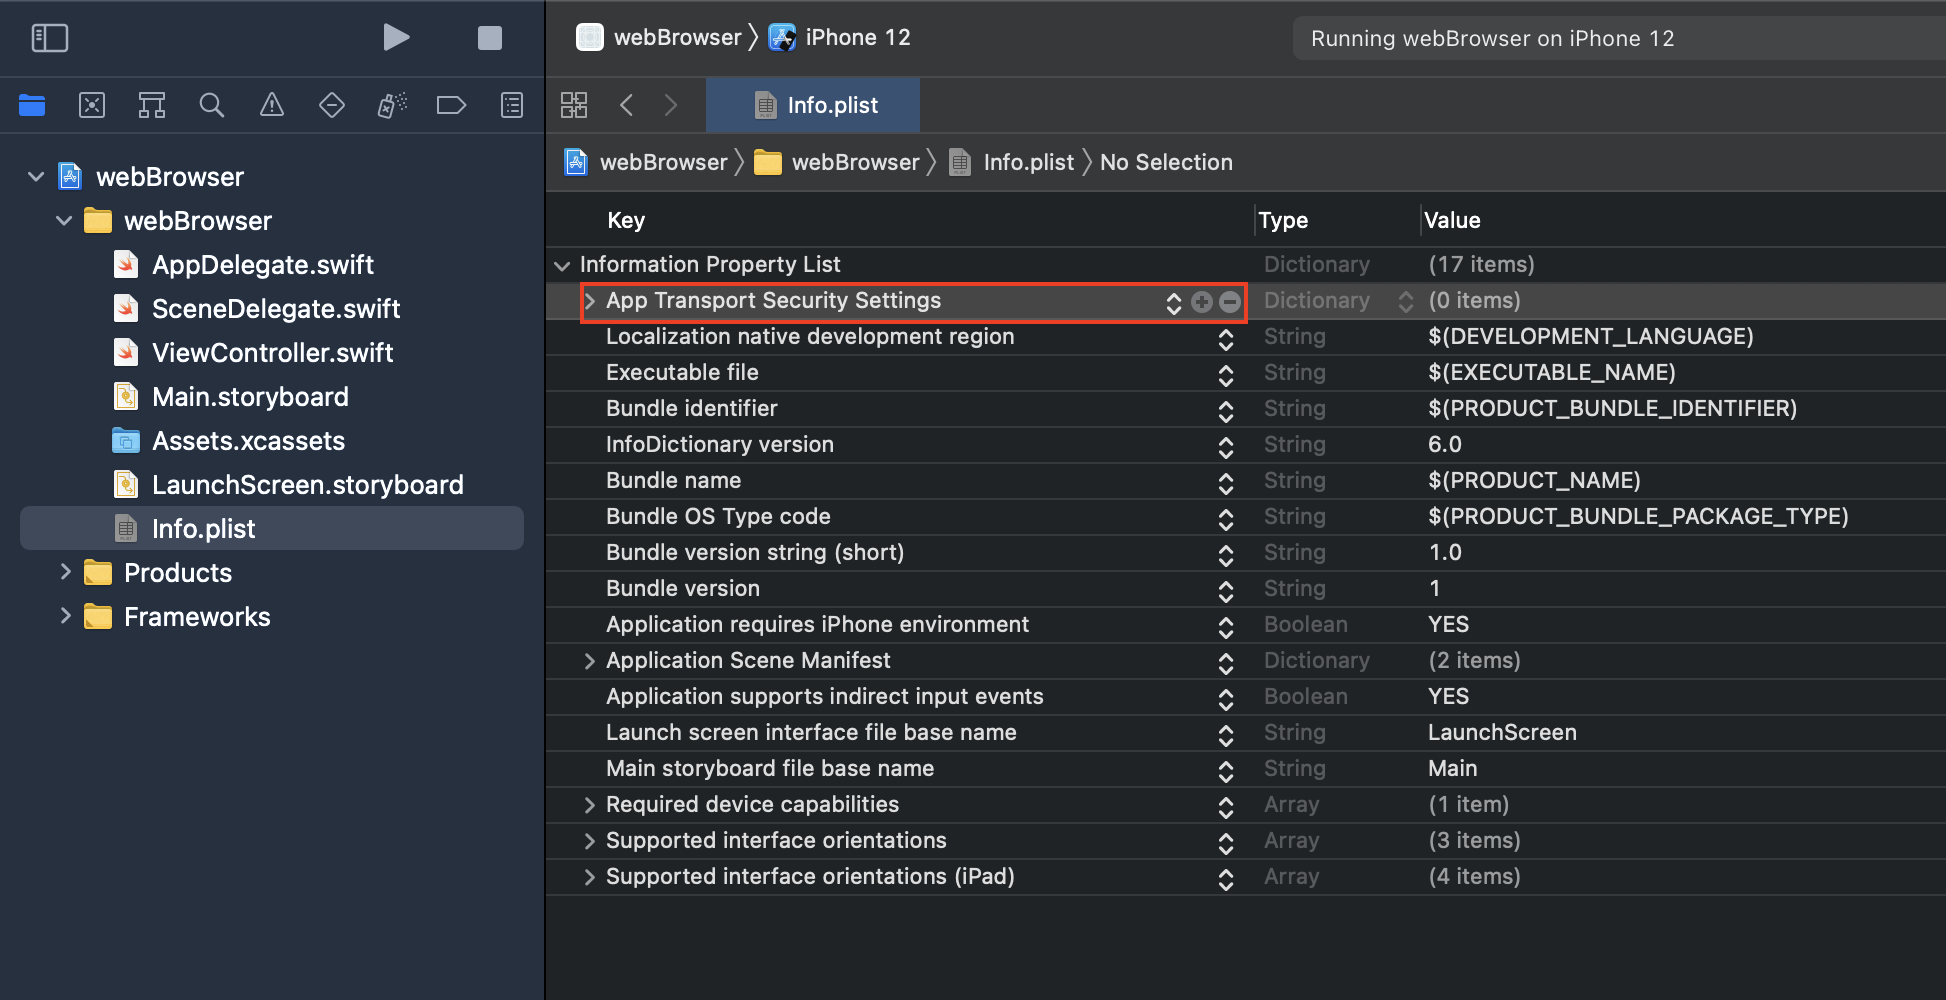Choose the iPhone 12 run destination
This screenshot has height=1000, width=1946.
coord(840,37)
